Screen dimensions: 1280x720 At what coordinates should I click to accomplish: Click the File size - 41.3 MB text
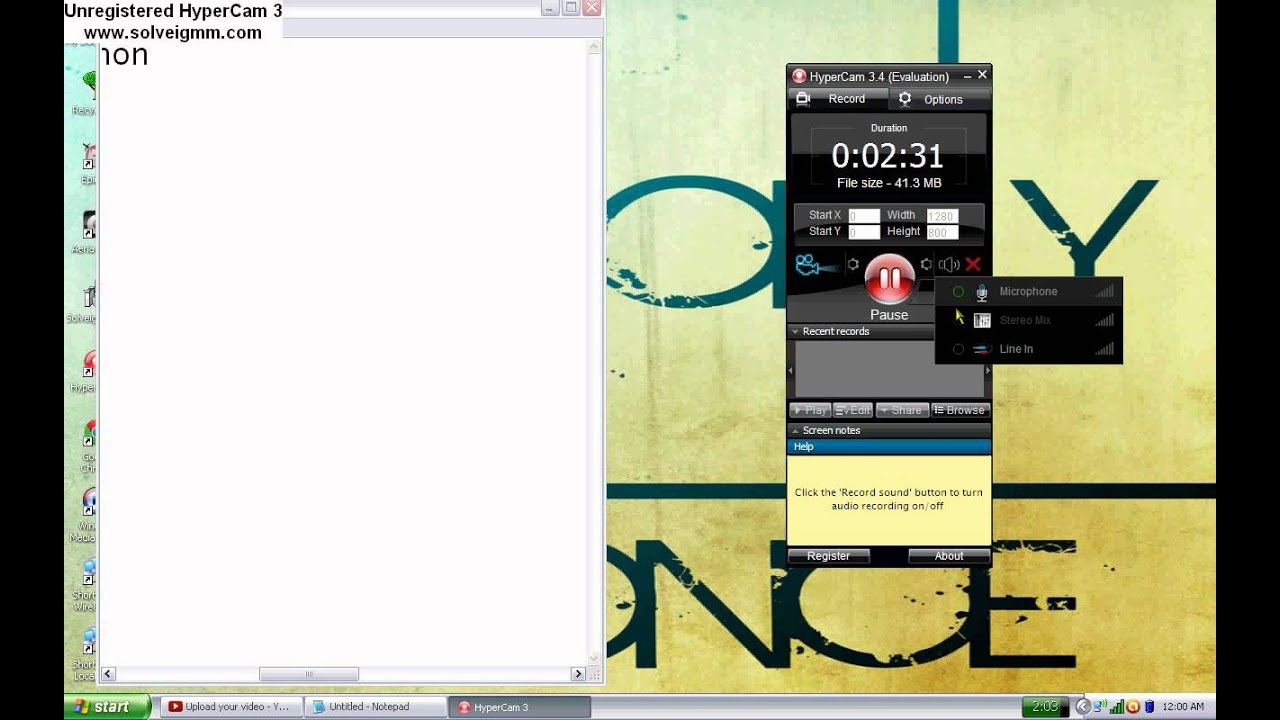click(x=889, y=183)
